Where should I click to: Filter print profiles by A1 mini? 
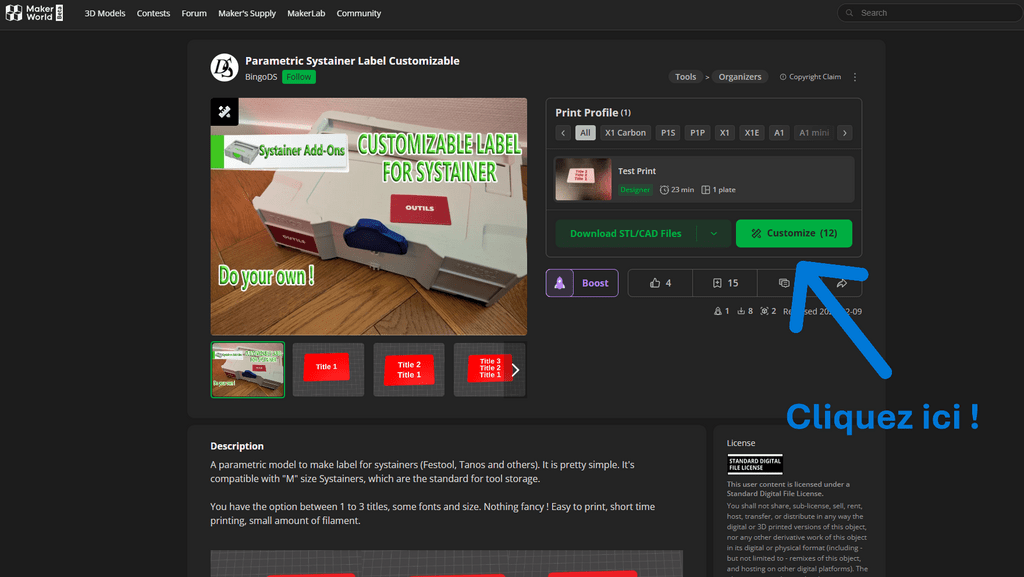(x=814, y=133)
